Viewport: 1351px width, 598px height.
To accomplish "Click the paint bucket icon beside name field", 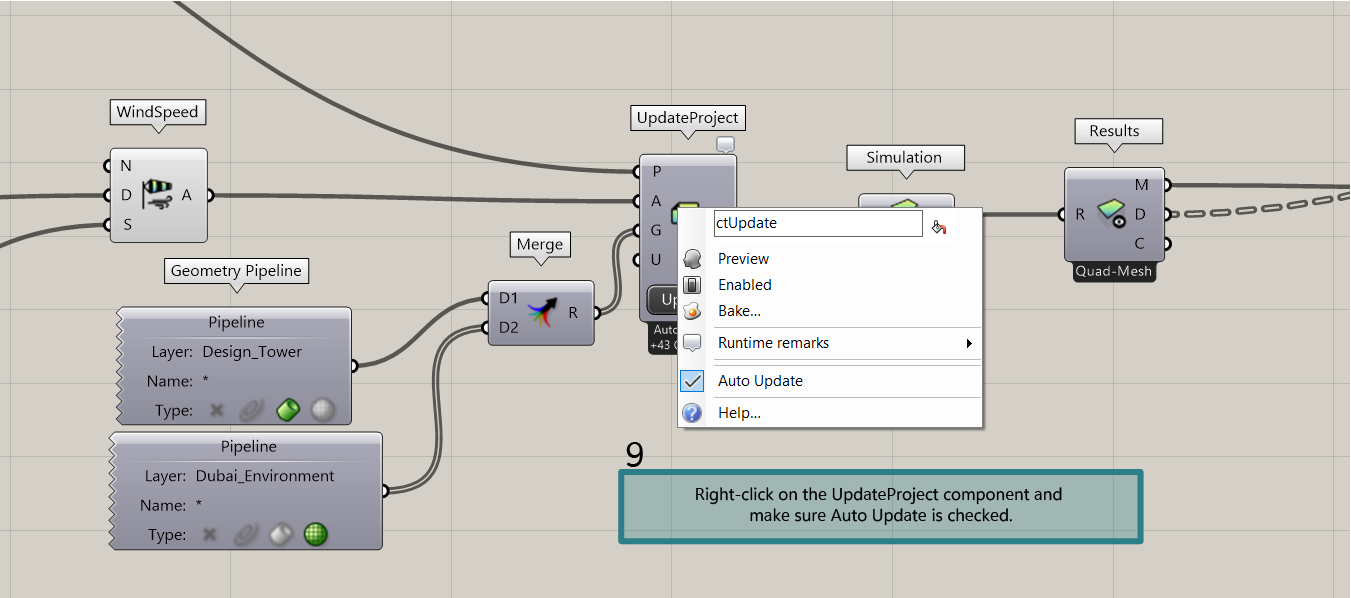I will click(x=938, y=227).
